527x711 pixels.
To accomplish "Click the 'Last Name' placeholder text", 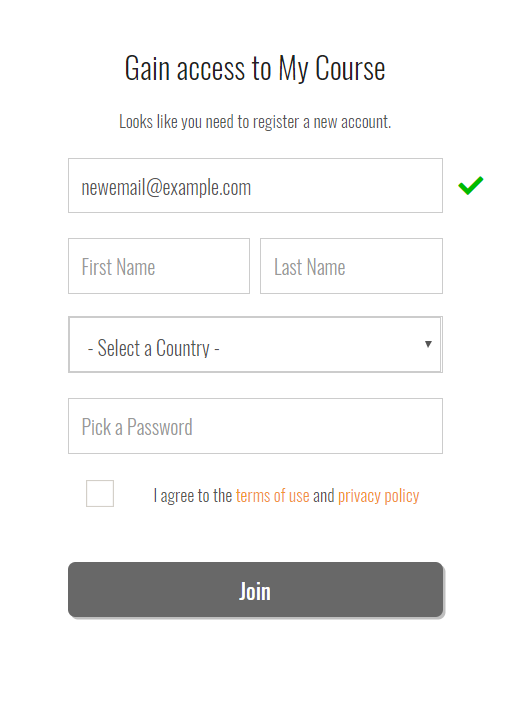I will coord(310,267).
